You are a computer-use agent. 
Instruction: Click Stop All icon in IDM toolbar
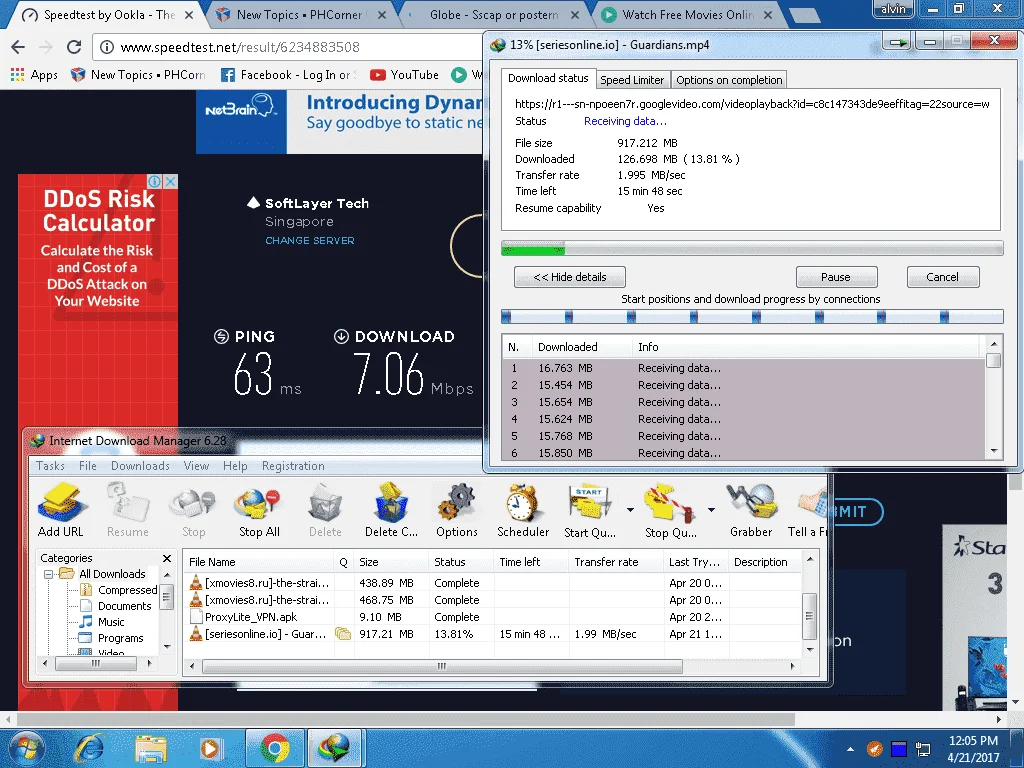[259, 509]
